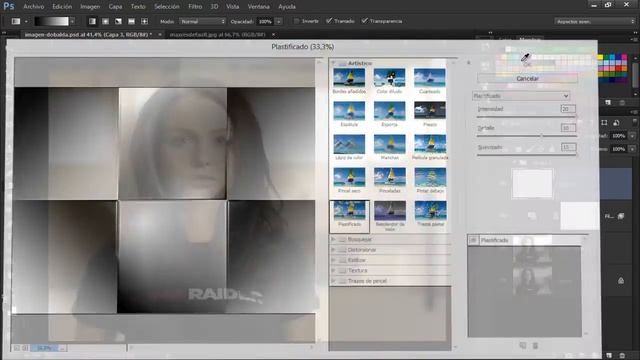This screenshot has height=360, width=640.
Task: Click the gradient tool preset icon
Action: click(16, 21)
